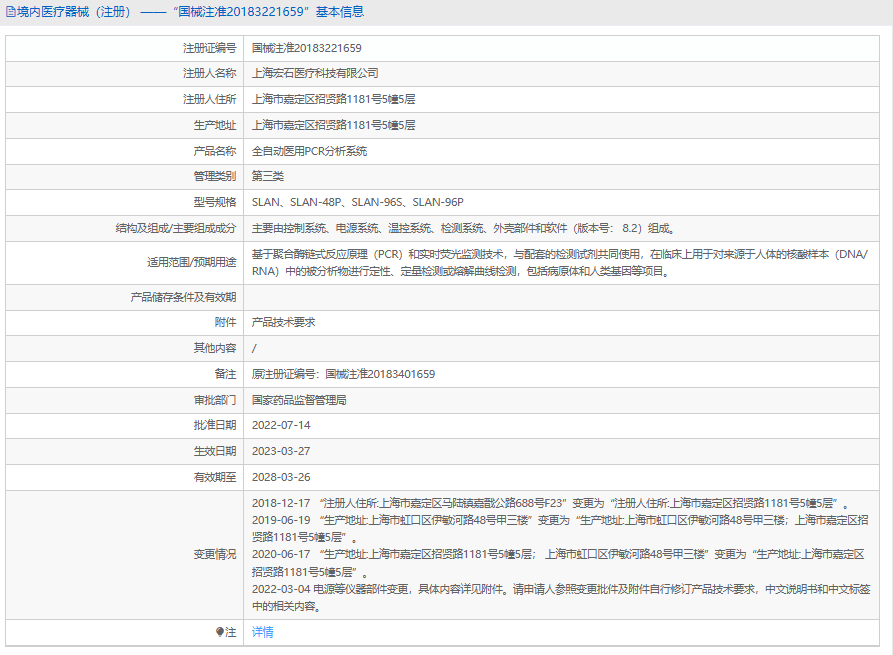Select registration number 国械注准20183221659 in the table
This screenshot has width=893, height=655.
(x=306, y=48)
